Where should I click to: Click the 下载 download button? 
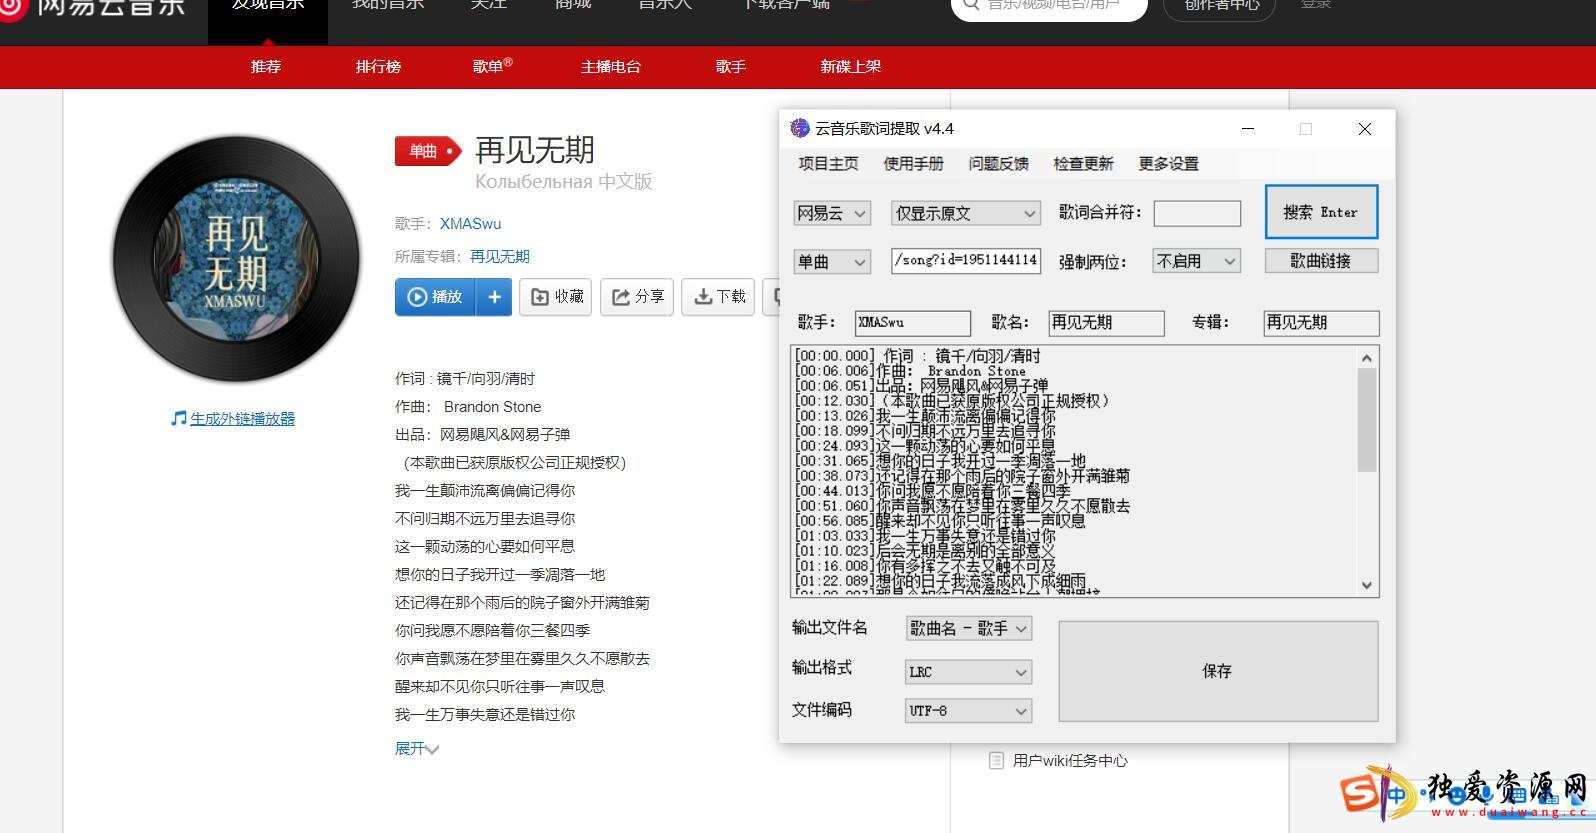(x=718, y=297)
